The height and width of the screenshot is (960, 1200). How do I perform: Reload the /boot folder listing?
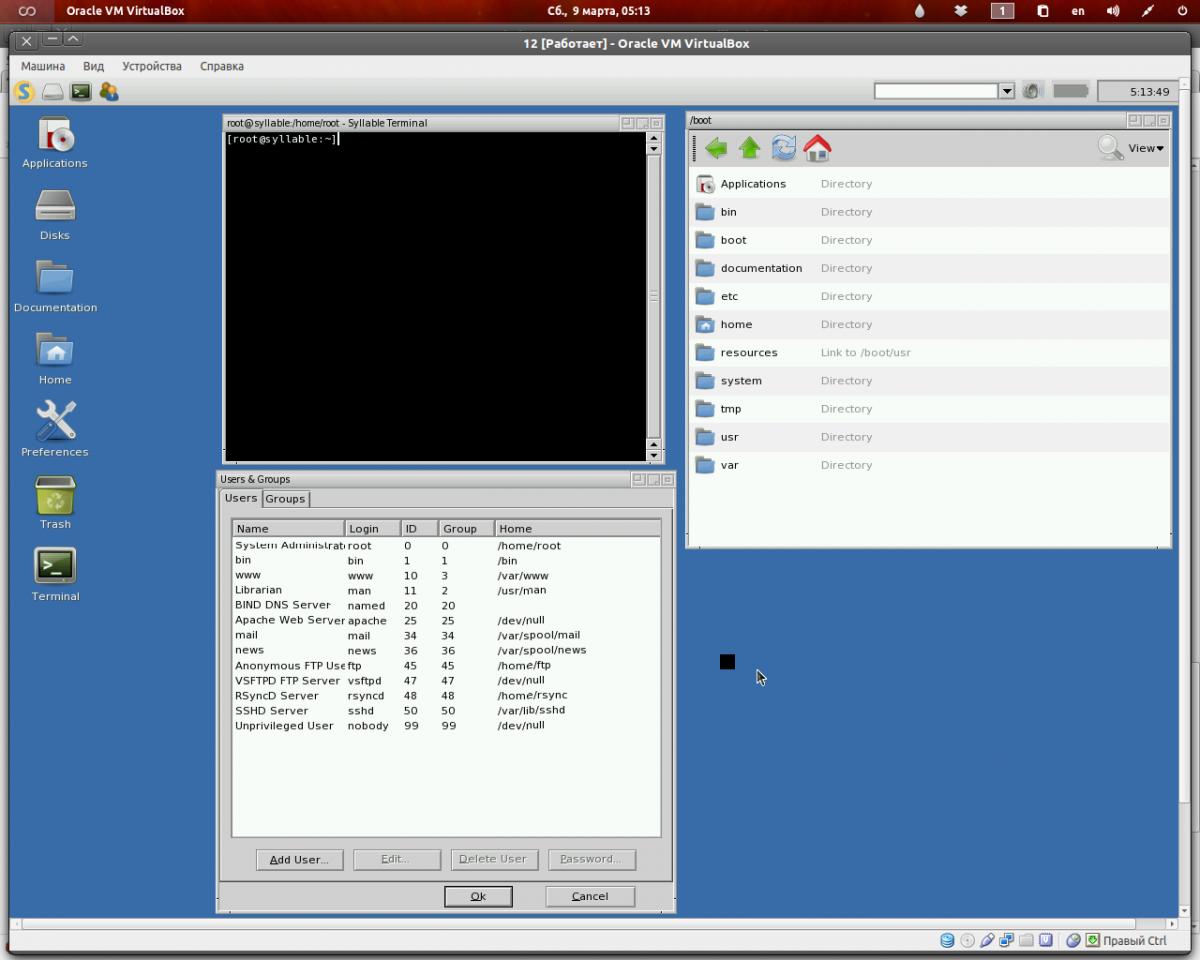click(x=784, y=149)
